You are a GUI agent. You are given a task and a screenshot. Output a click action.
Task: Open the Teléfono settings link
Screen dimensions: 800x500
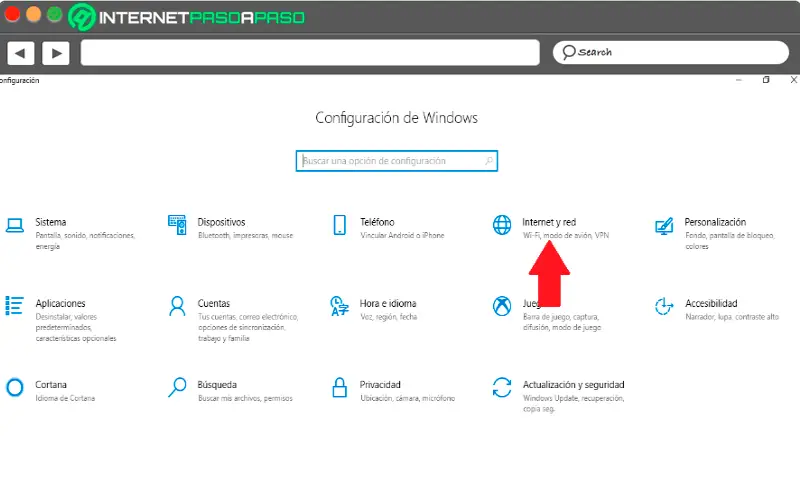(377, 222)
